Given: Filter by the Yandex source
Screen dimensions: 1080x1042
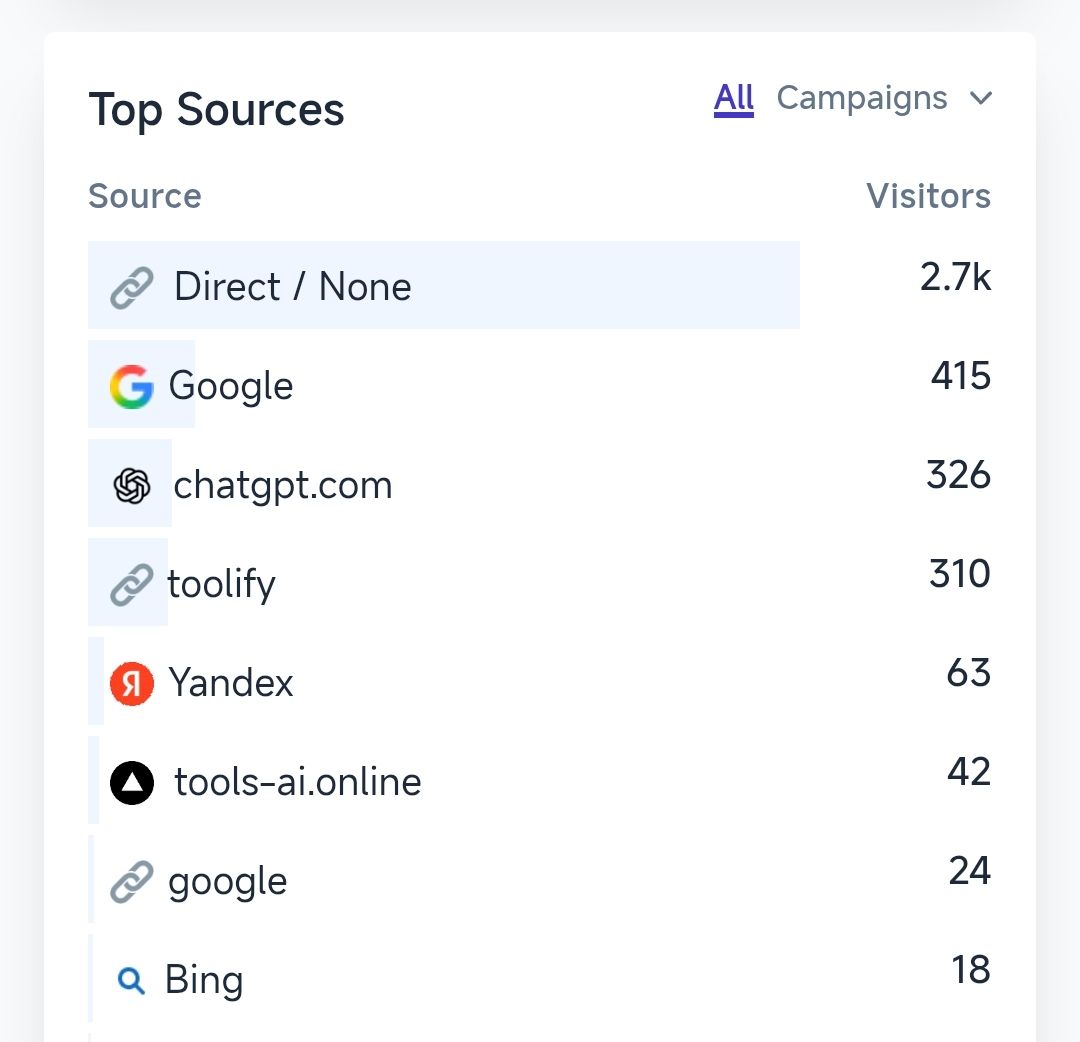Looking at the screenshot, I should tap(231, 684).
